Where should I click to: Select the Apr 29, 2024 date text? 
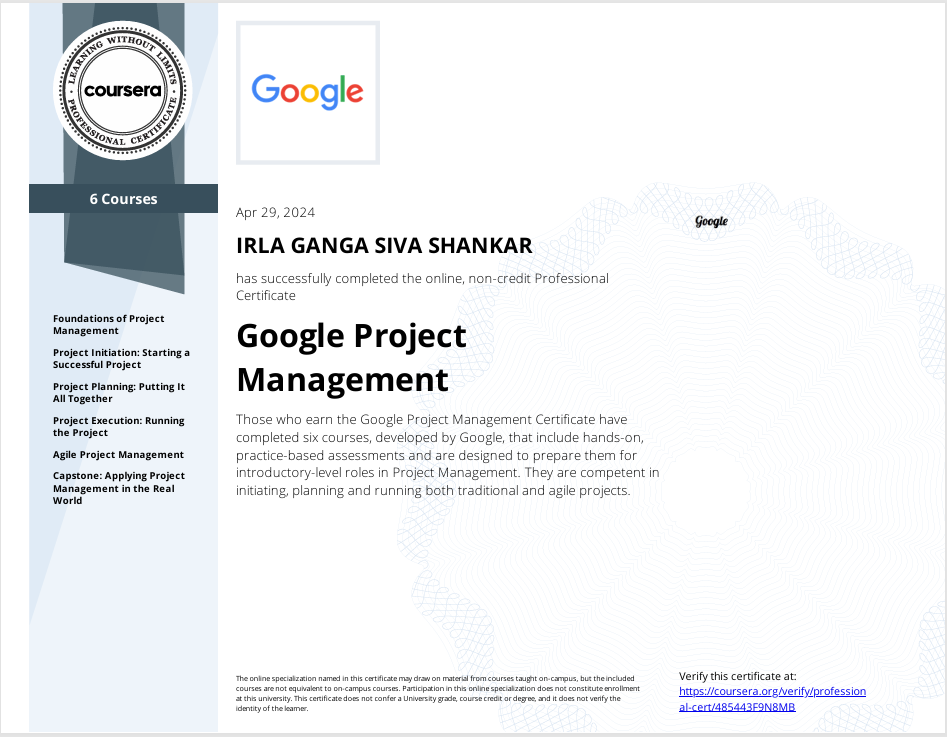274,212
